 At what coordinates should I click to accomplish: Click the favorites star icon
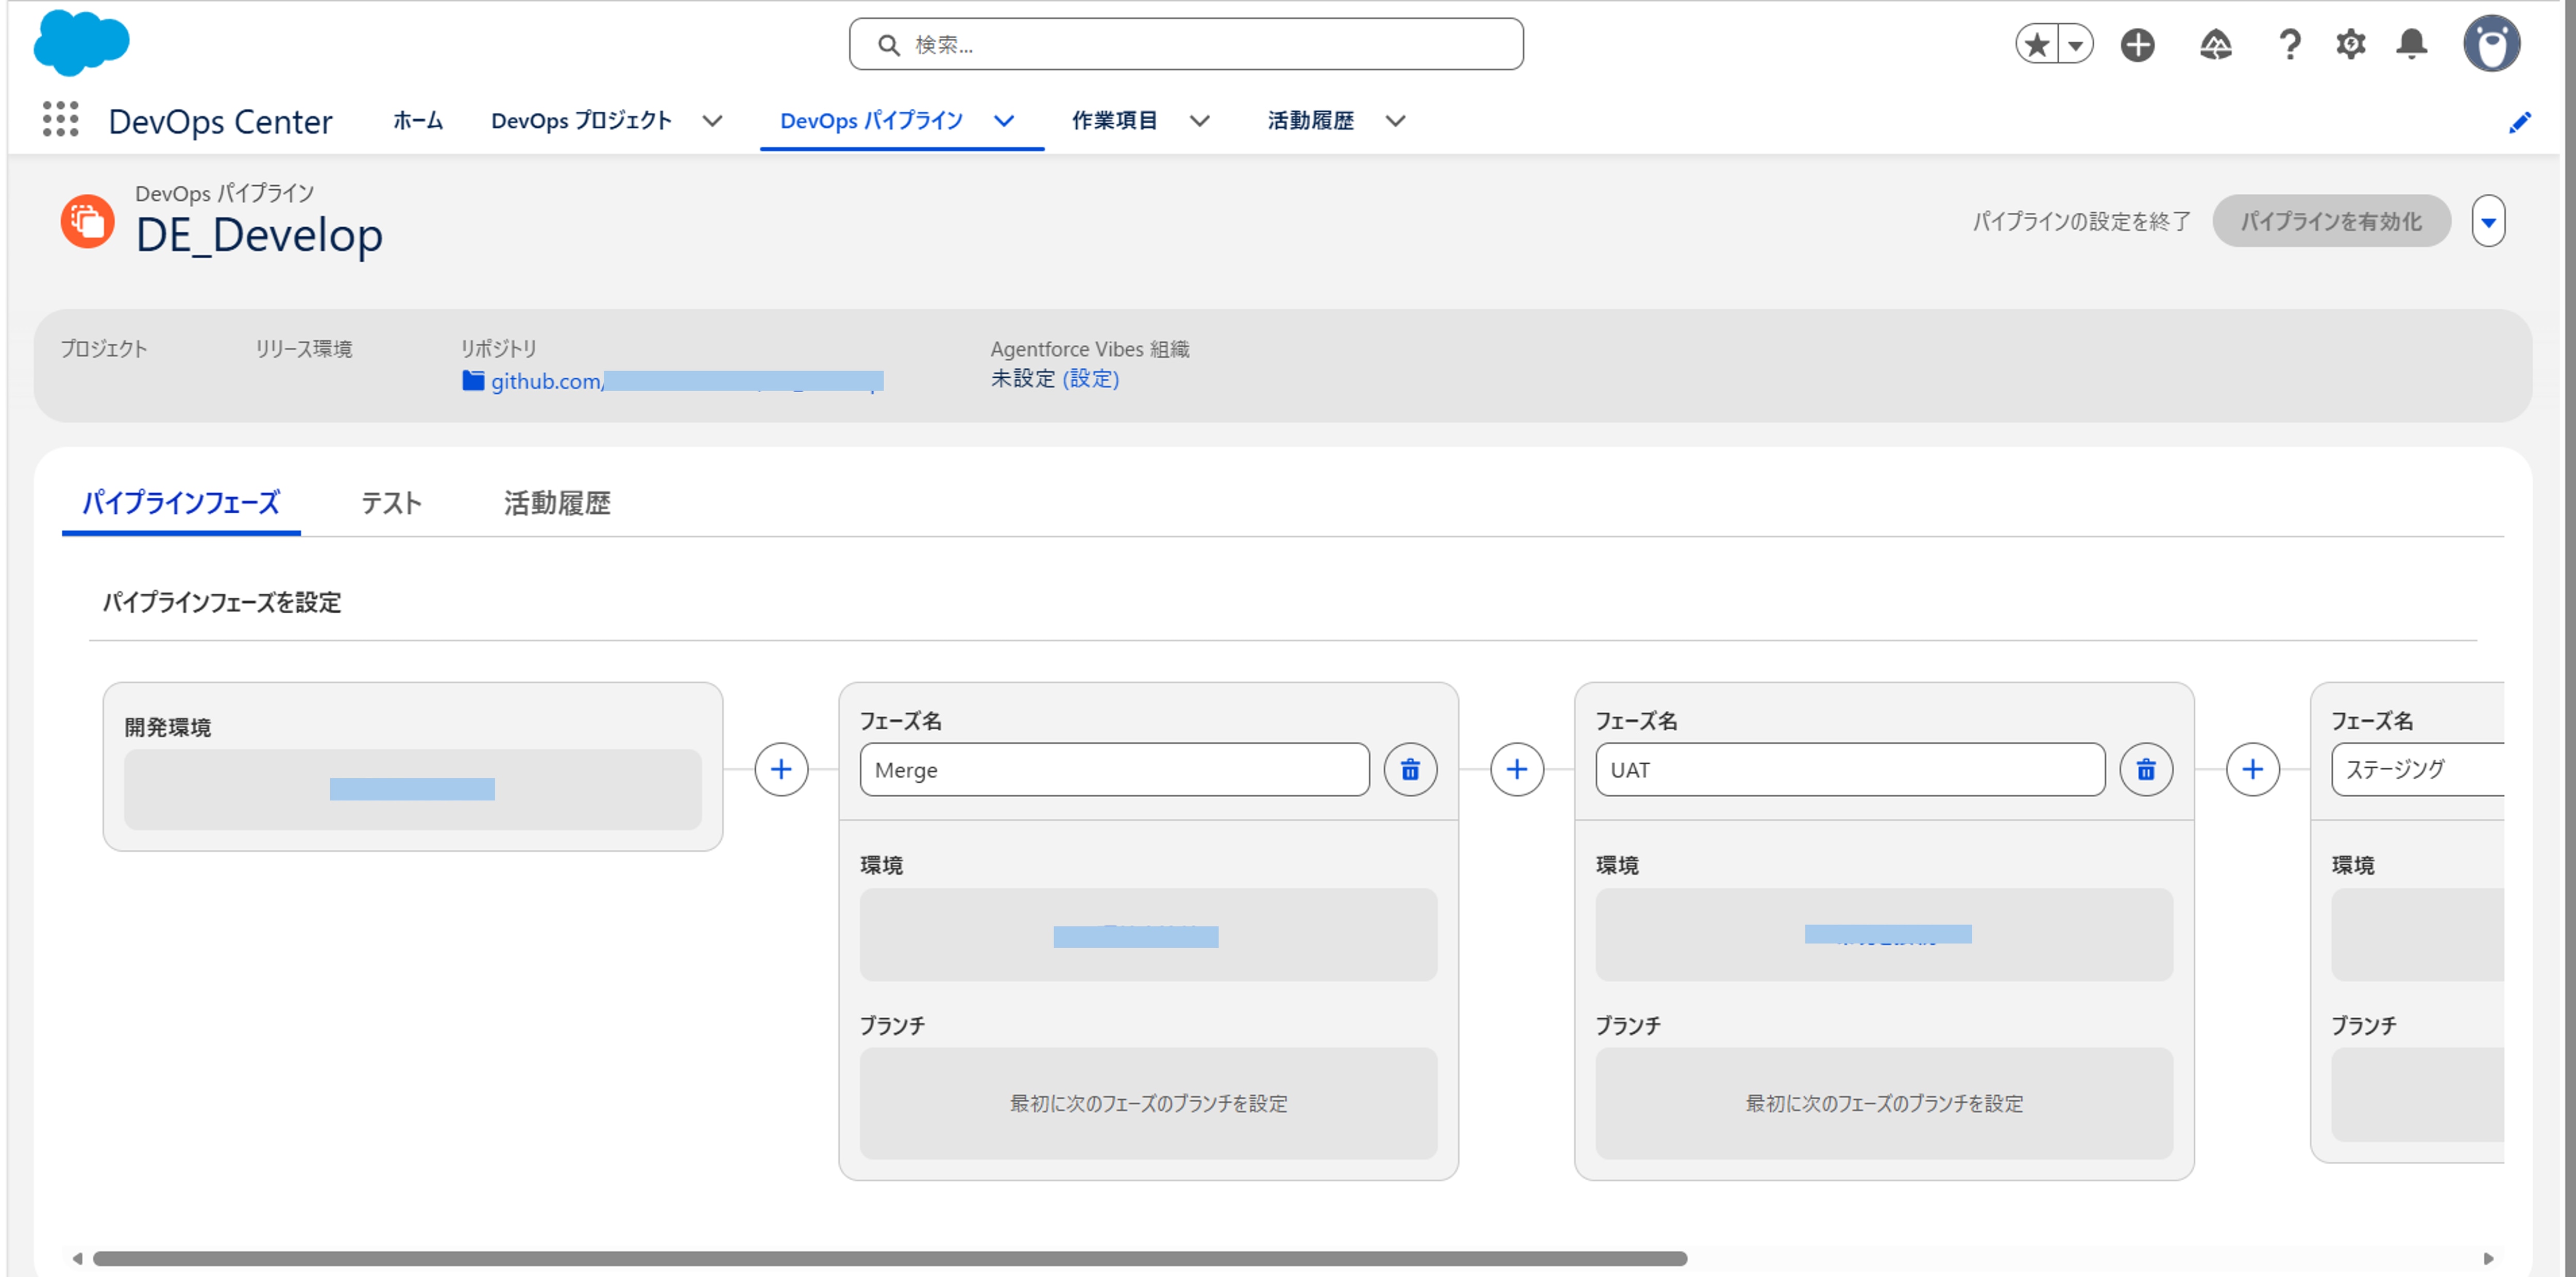click(2037, 45)
